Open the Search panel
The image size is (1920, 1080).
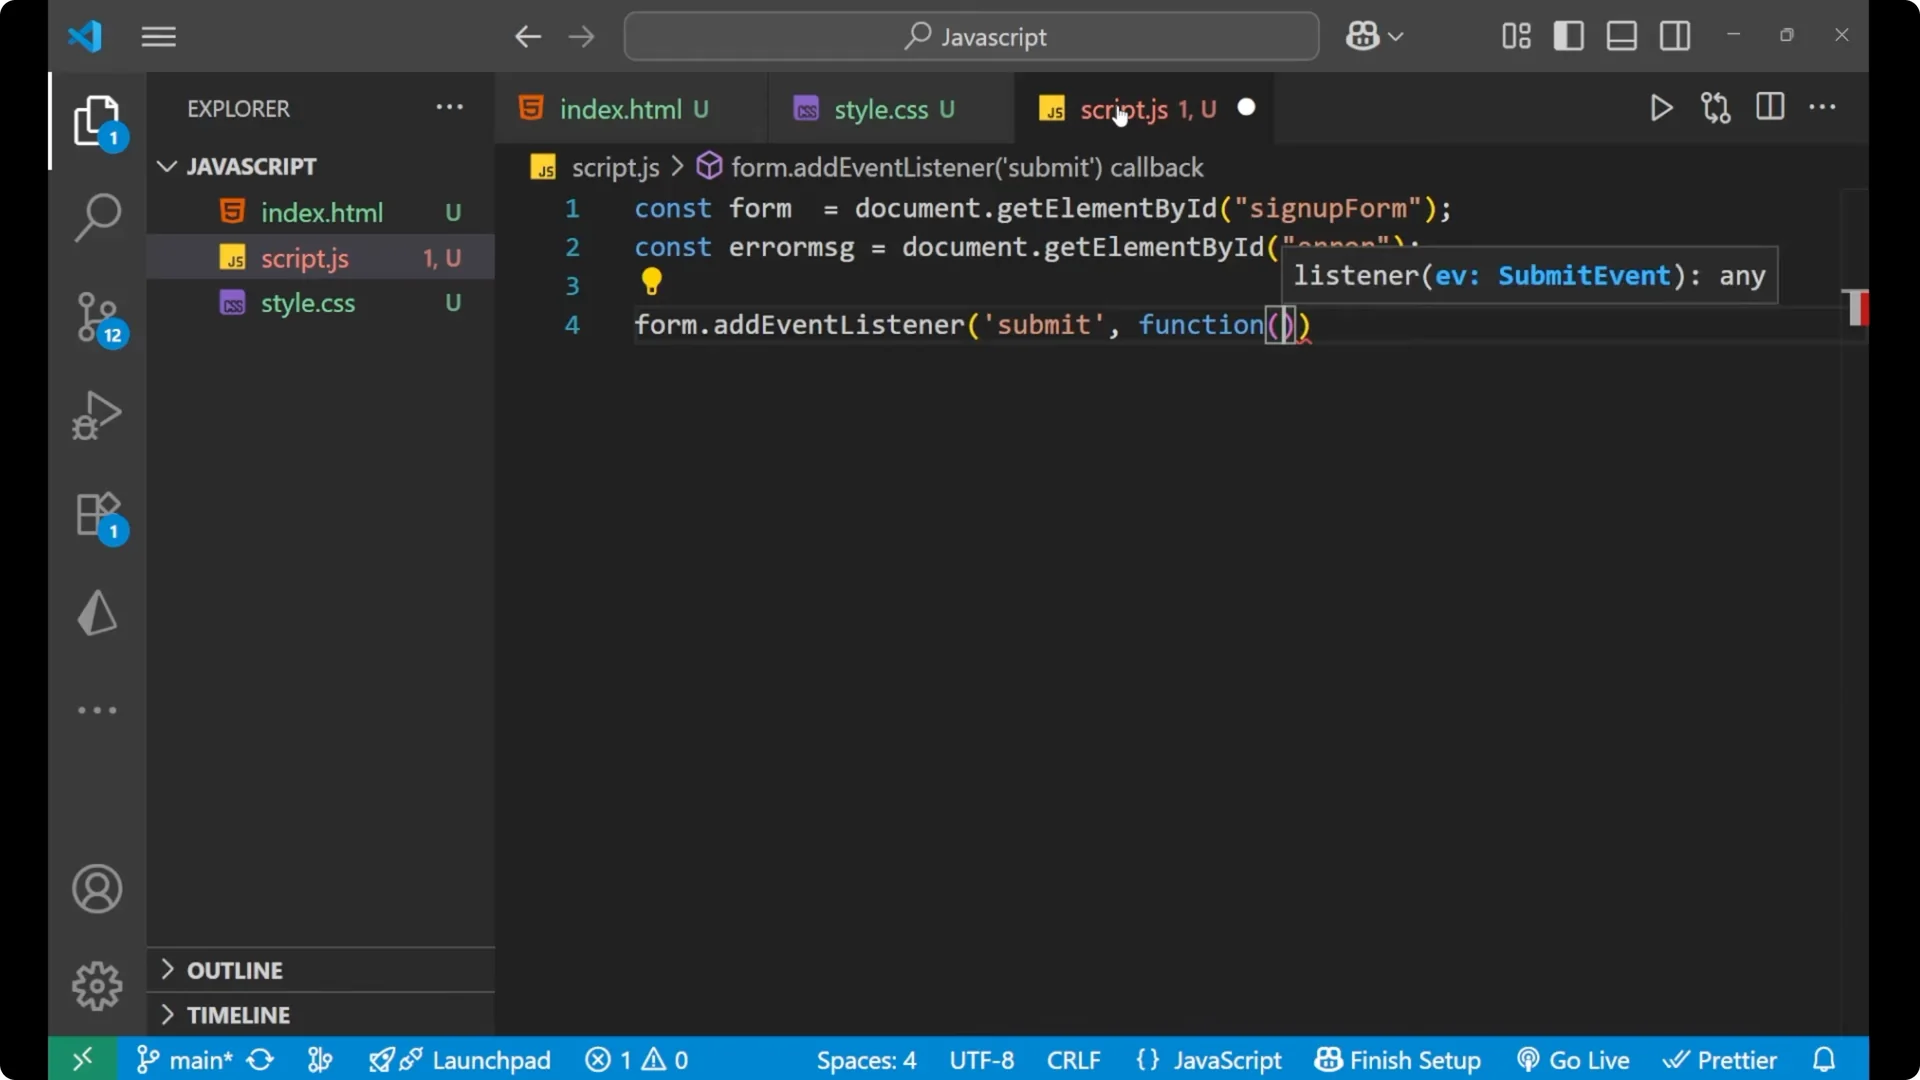tap(97, 216)
